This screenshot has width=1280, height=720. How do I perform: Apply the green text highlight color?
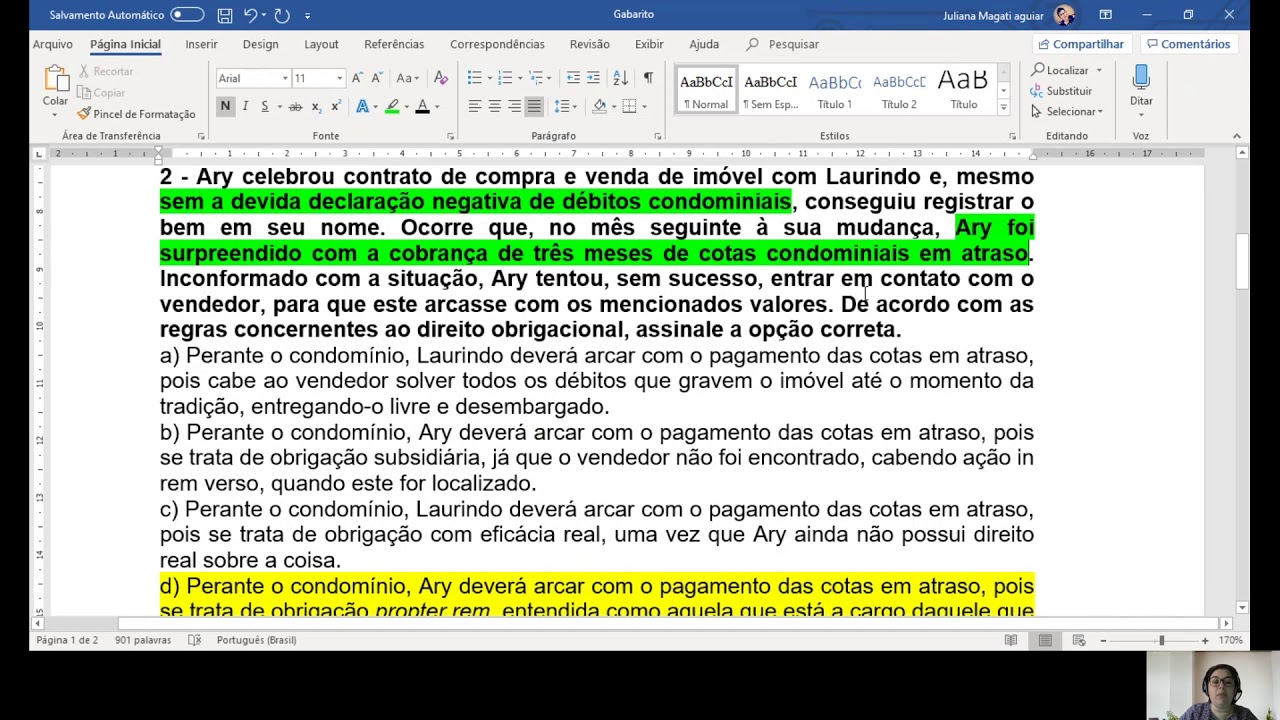392,106
